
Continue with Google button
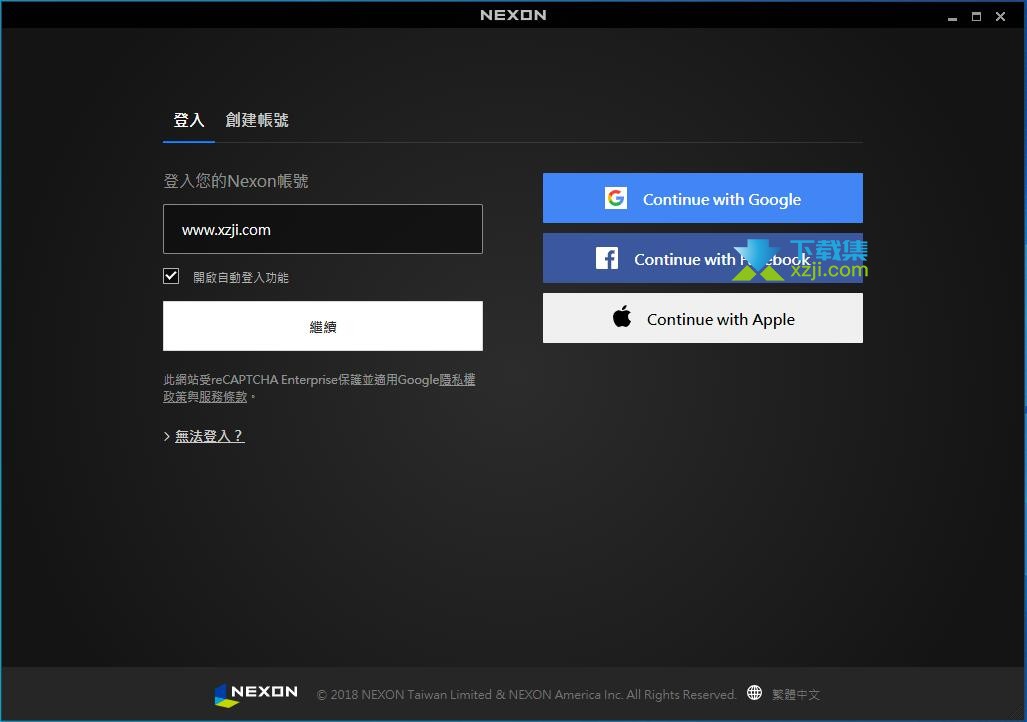tap(703, 199)
